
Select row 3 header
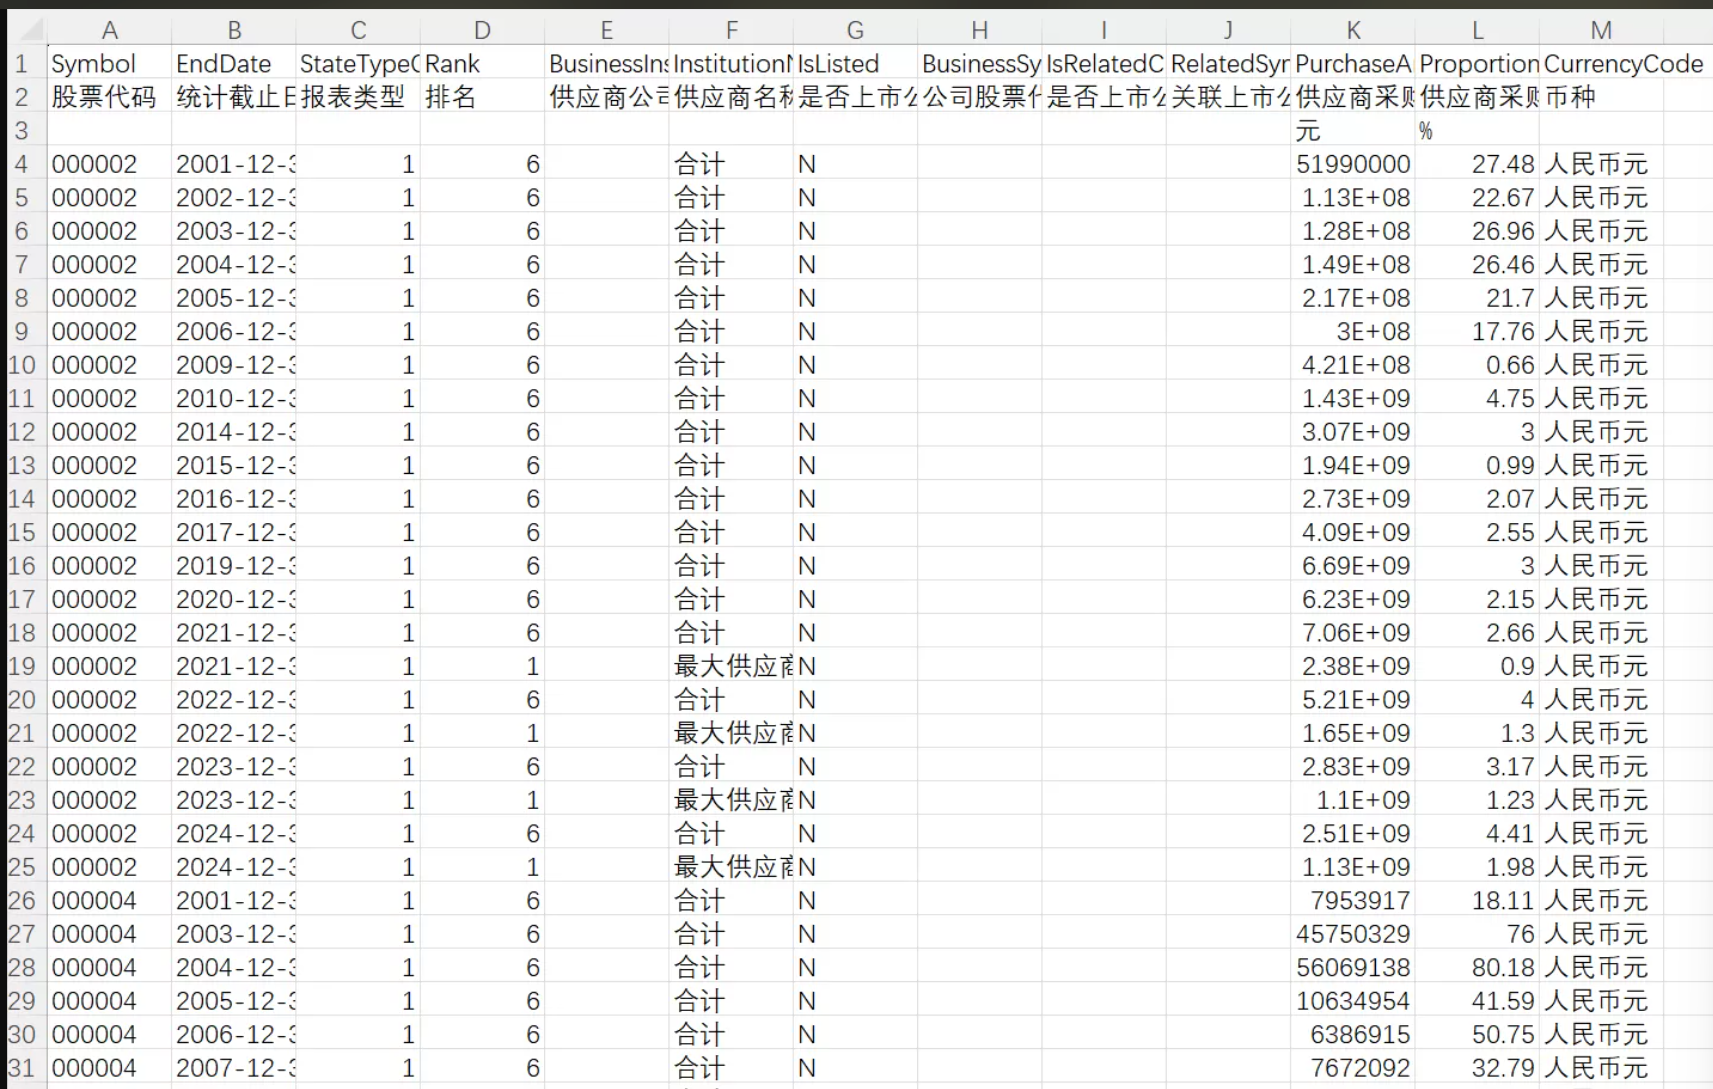click(x=22, y=131)
